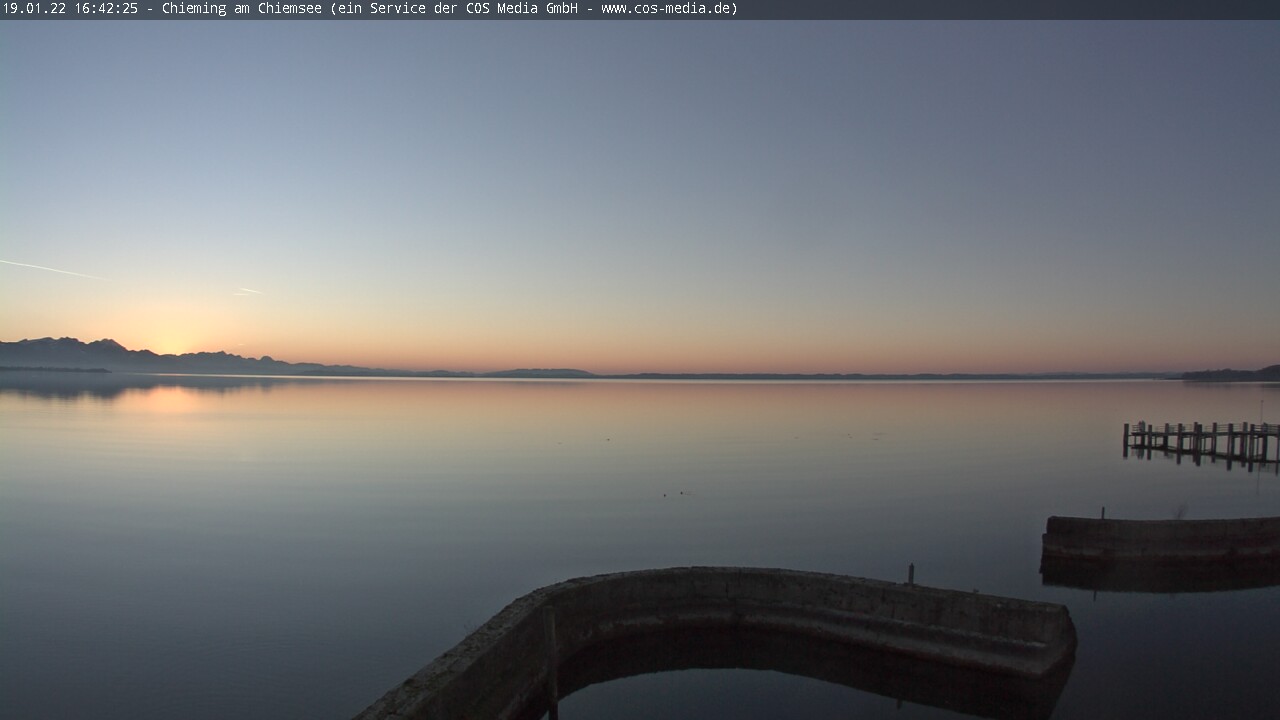Click the small post on the right concrete wall
Viewport: 1280px width, 720px height.
pyautogui.click(x=1103, y=512)
